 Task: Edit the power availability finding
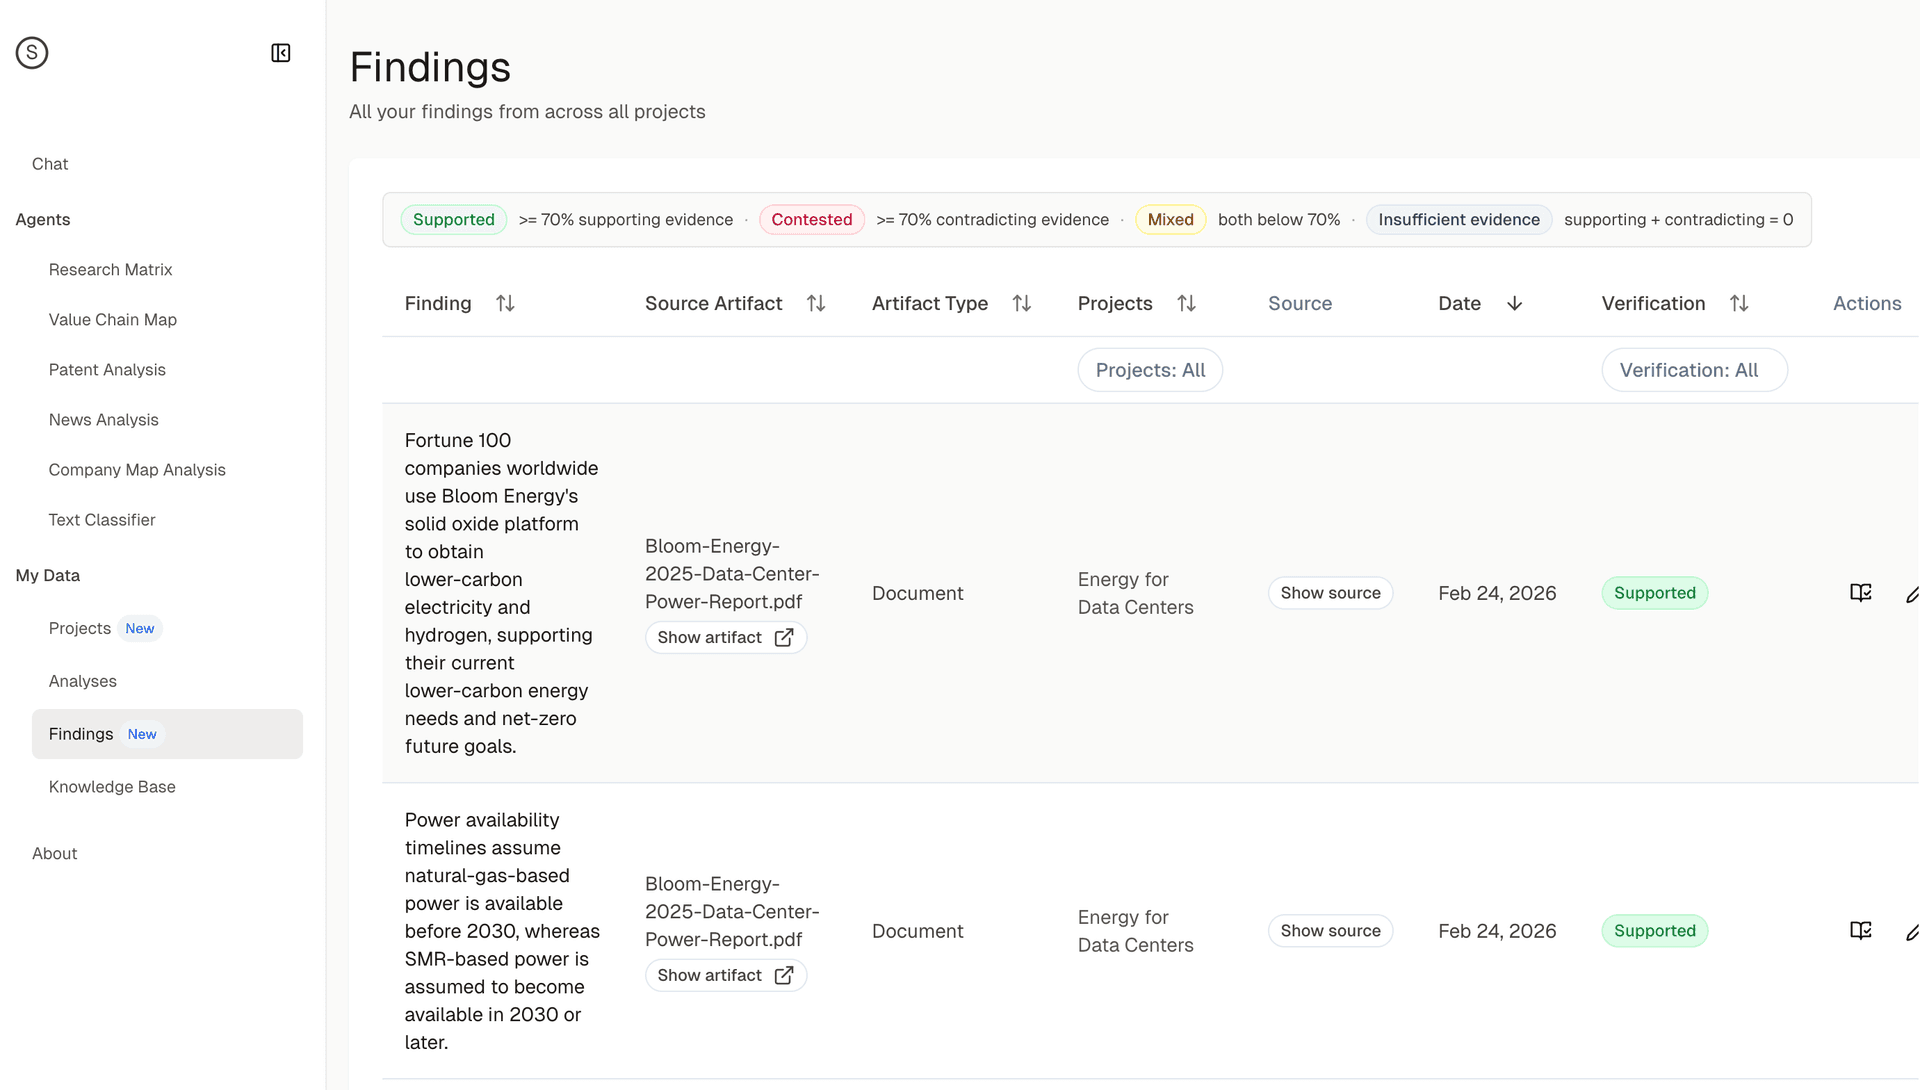[x=1912, y=931]
